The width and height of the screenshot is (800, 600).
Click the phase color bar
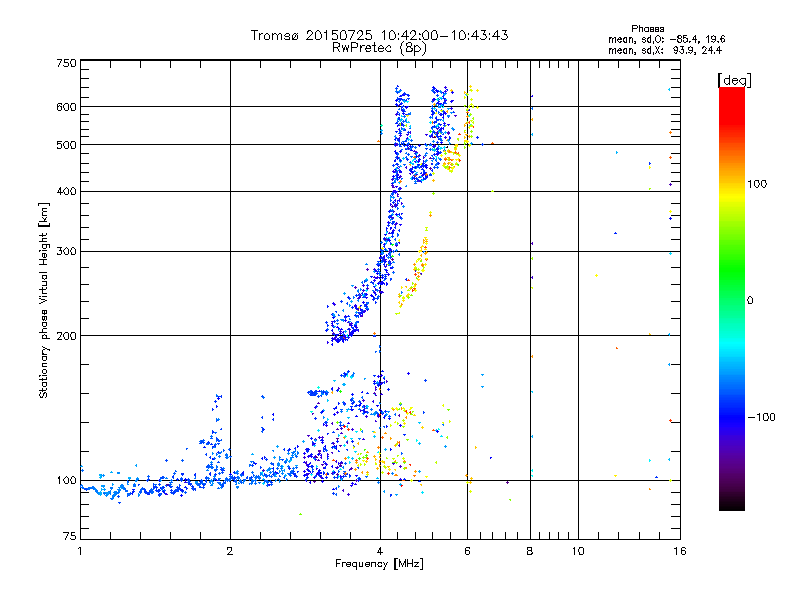click(x=732, y=299)
